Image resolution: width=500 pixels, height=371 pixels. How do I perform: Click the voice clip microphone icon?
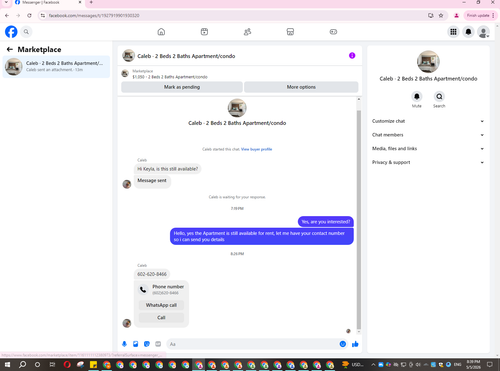pos(124,344)
